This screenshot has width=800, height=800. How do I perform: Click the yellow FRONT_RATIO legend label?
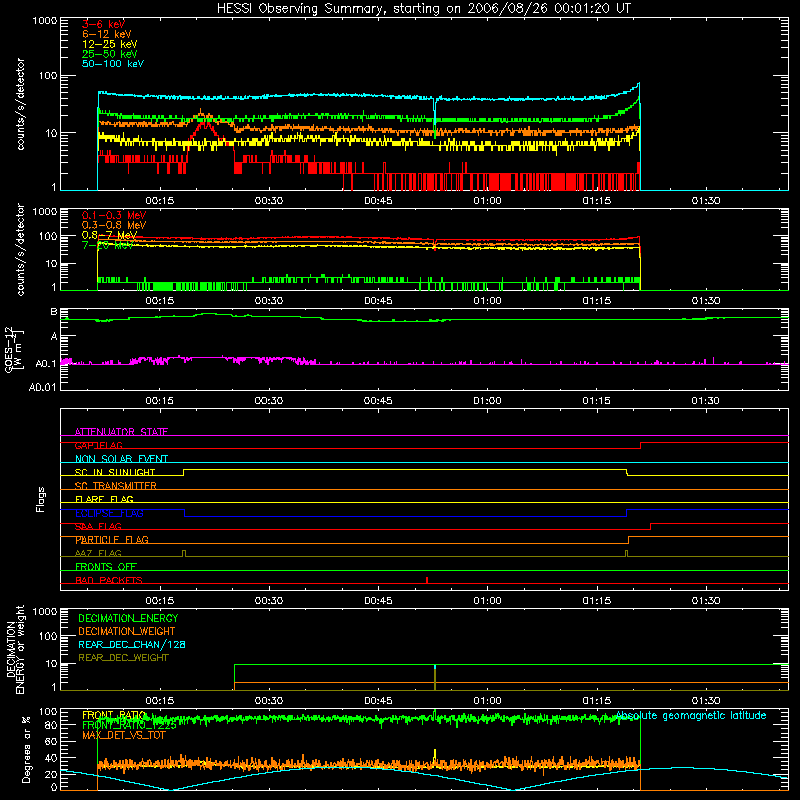coord(114,715)
